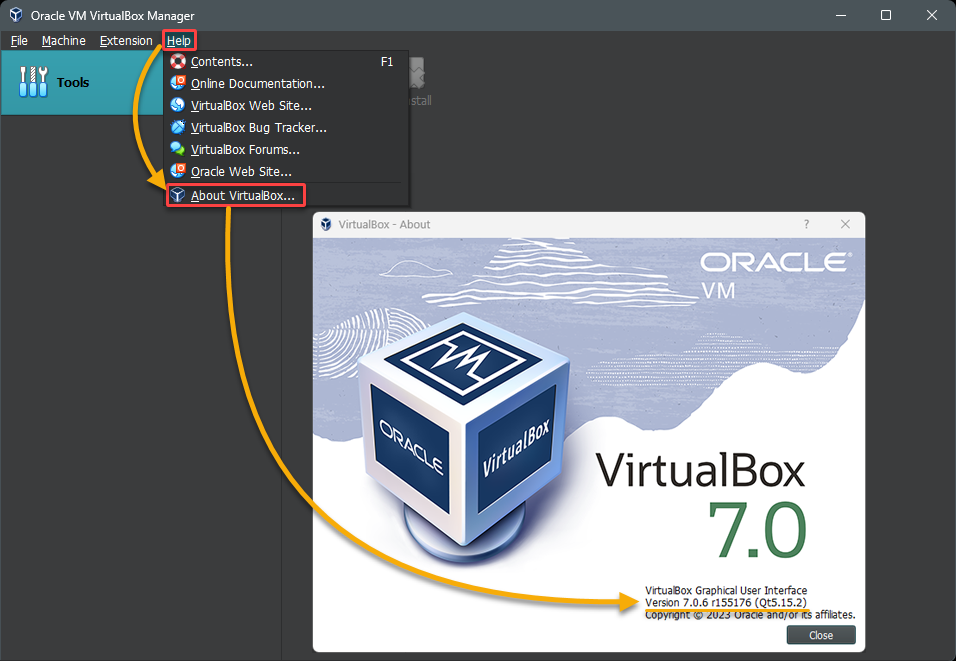Click VirtualBox Graphical User Interface text
This screenshot has height=661, width=956.
tap(726, 590)
